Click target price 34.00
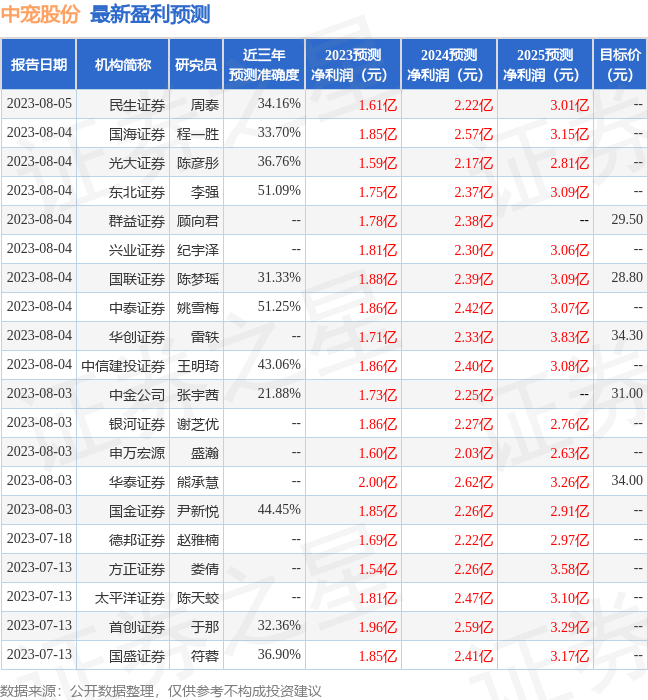Viewport: 648px width, 700px height. coord(627,481)
